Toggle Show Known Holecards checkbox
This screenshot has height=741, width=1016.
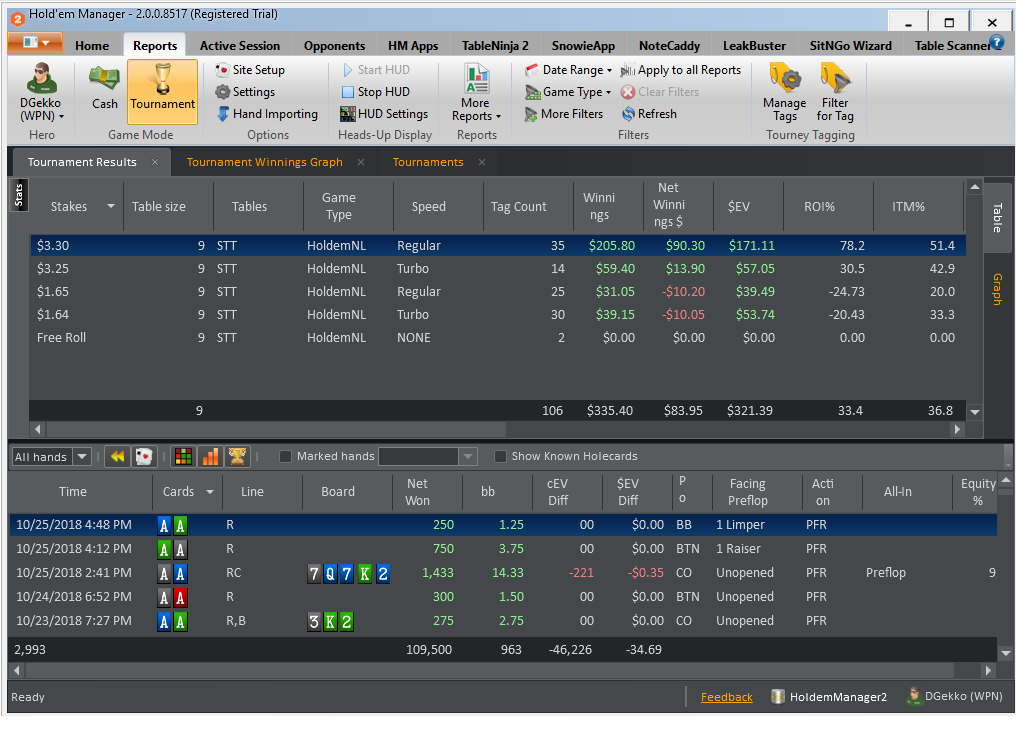click(500, 457)
